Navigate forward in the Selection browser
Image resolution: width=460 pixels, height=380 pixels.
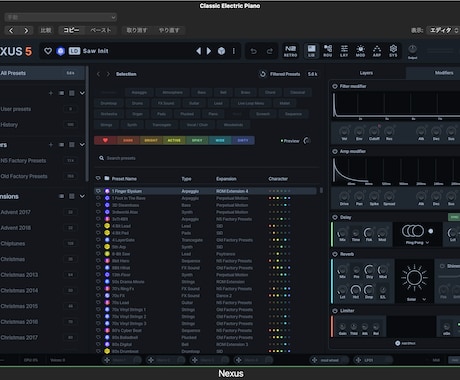(108, 74)
